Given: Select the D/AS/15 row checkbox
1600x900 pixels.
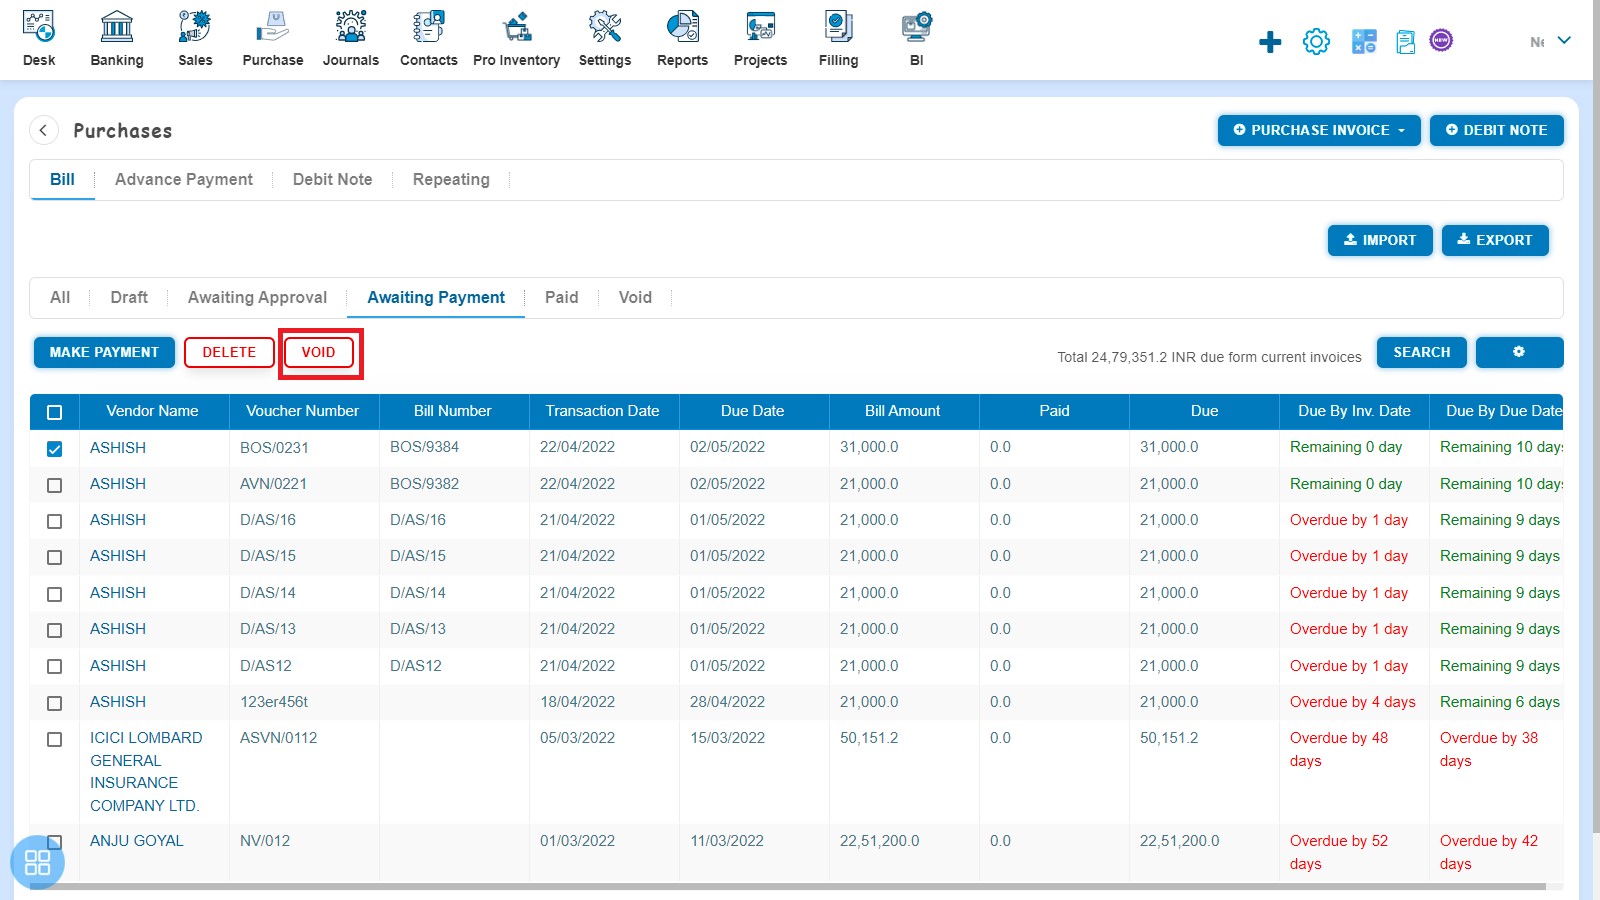Looking at the screenshot, I should point(55,557).
